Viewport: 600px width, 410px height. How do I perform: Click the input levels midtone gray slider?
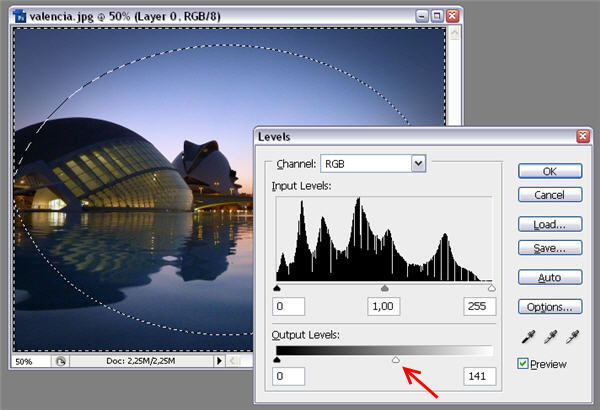tap(385, 288)
